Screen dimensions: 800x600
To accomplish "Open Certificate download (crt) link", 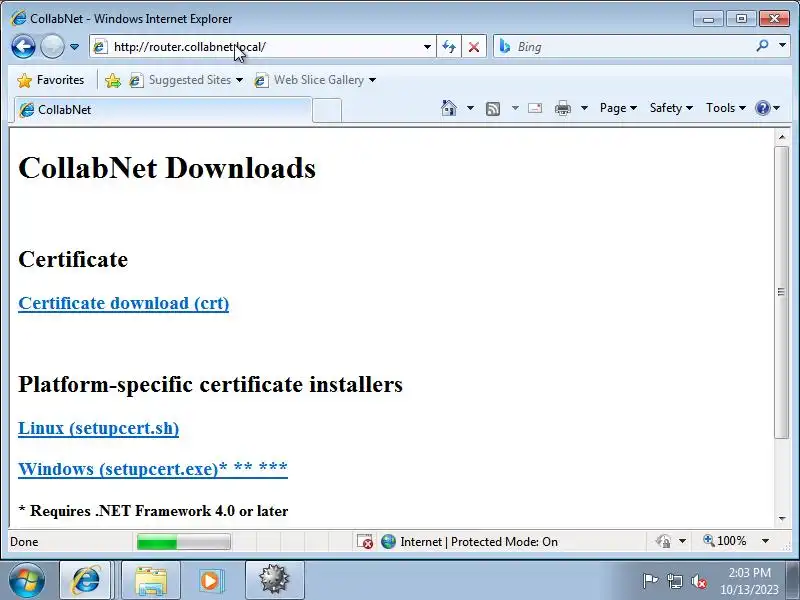I will tap(123, 303).
